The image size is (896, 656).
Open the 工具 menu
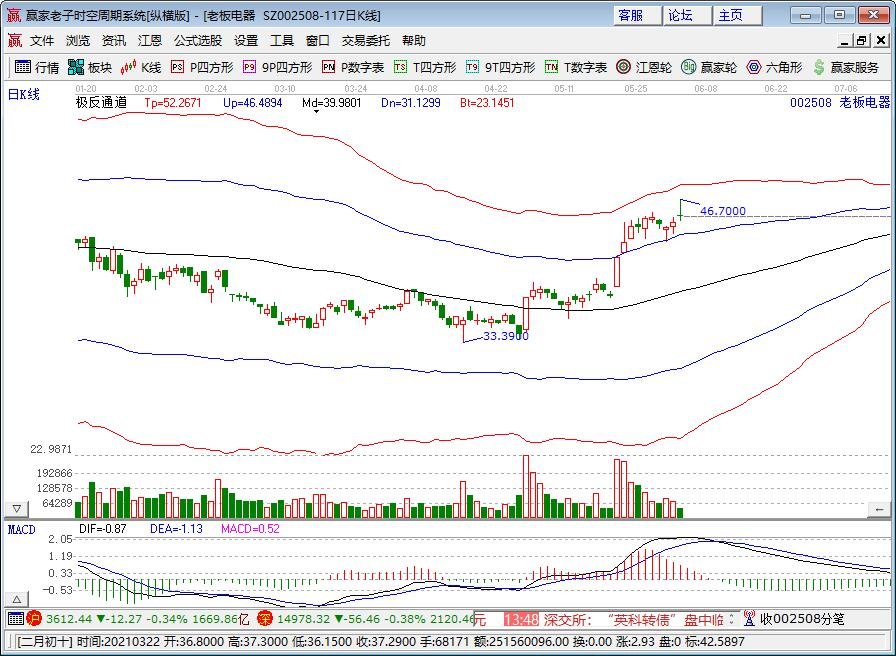282,41
